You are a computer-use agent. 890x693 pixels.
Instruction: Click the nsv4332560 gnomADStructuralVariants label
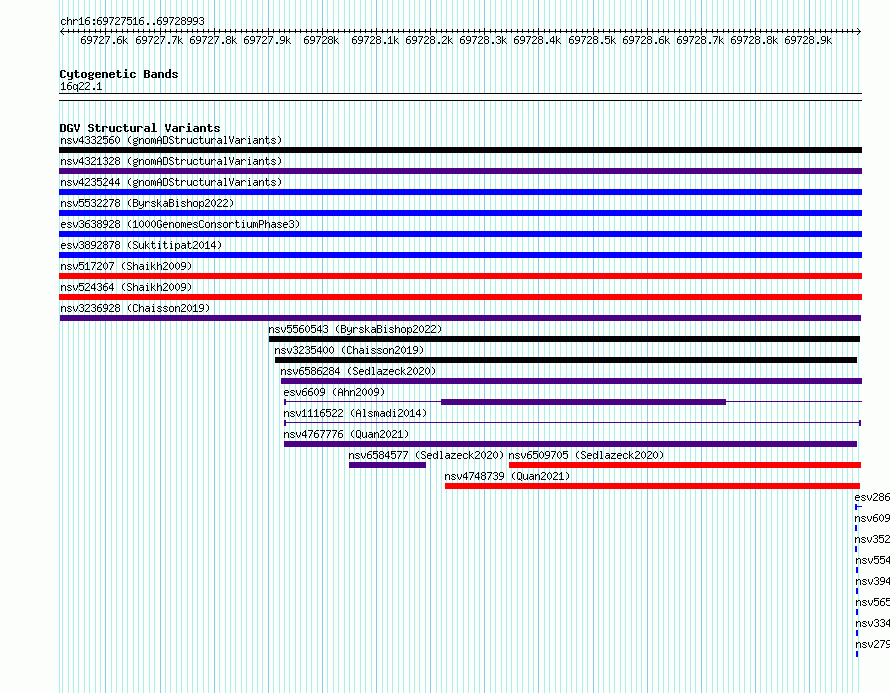[171, 140]
